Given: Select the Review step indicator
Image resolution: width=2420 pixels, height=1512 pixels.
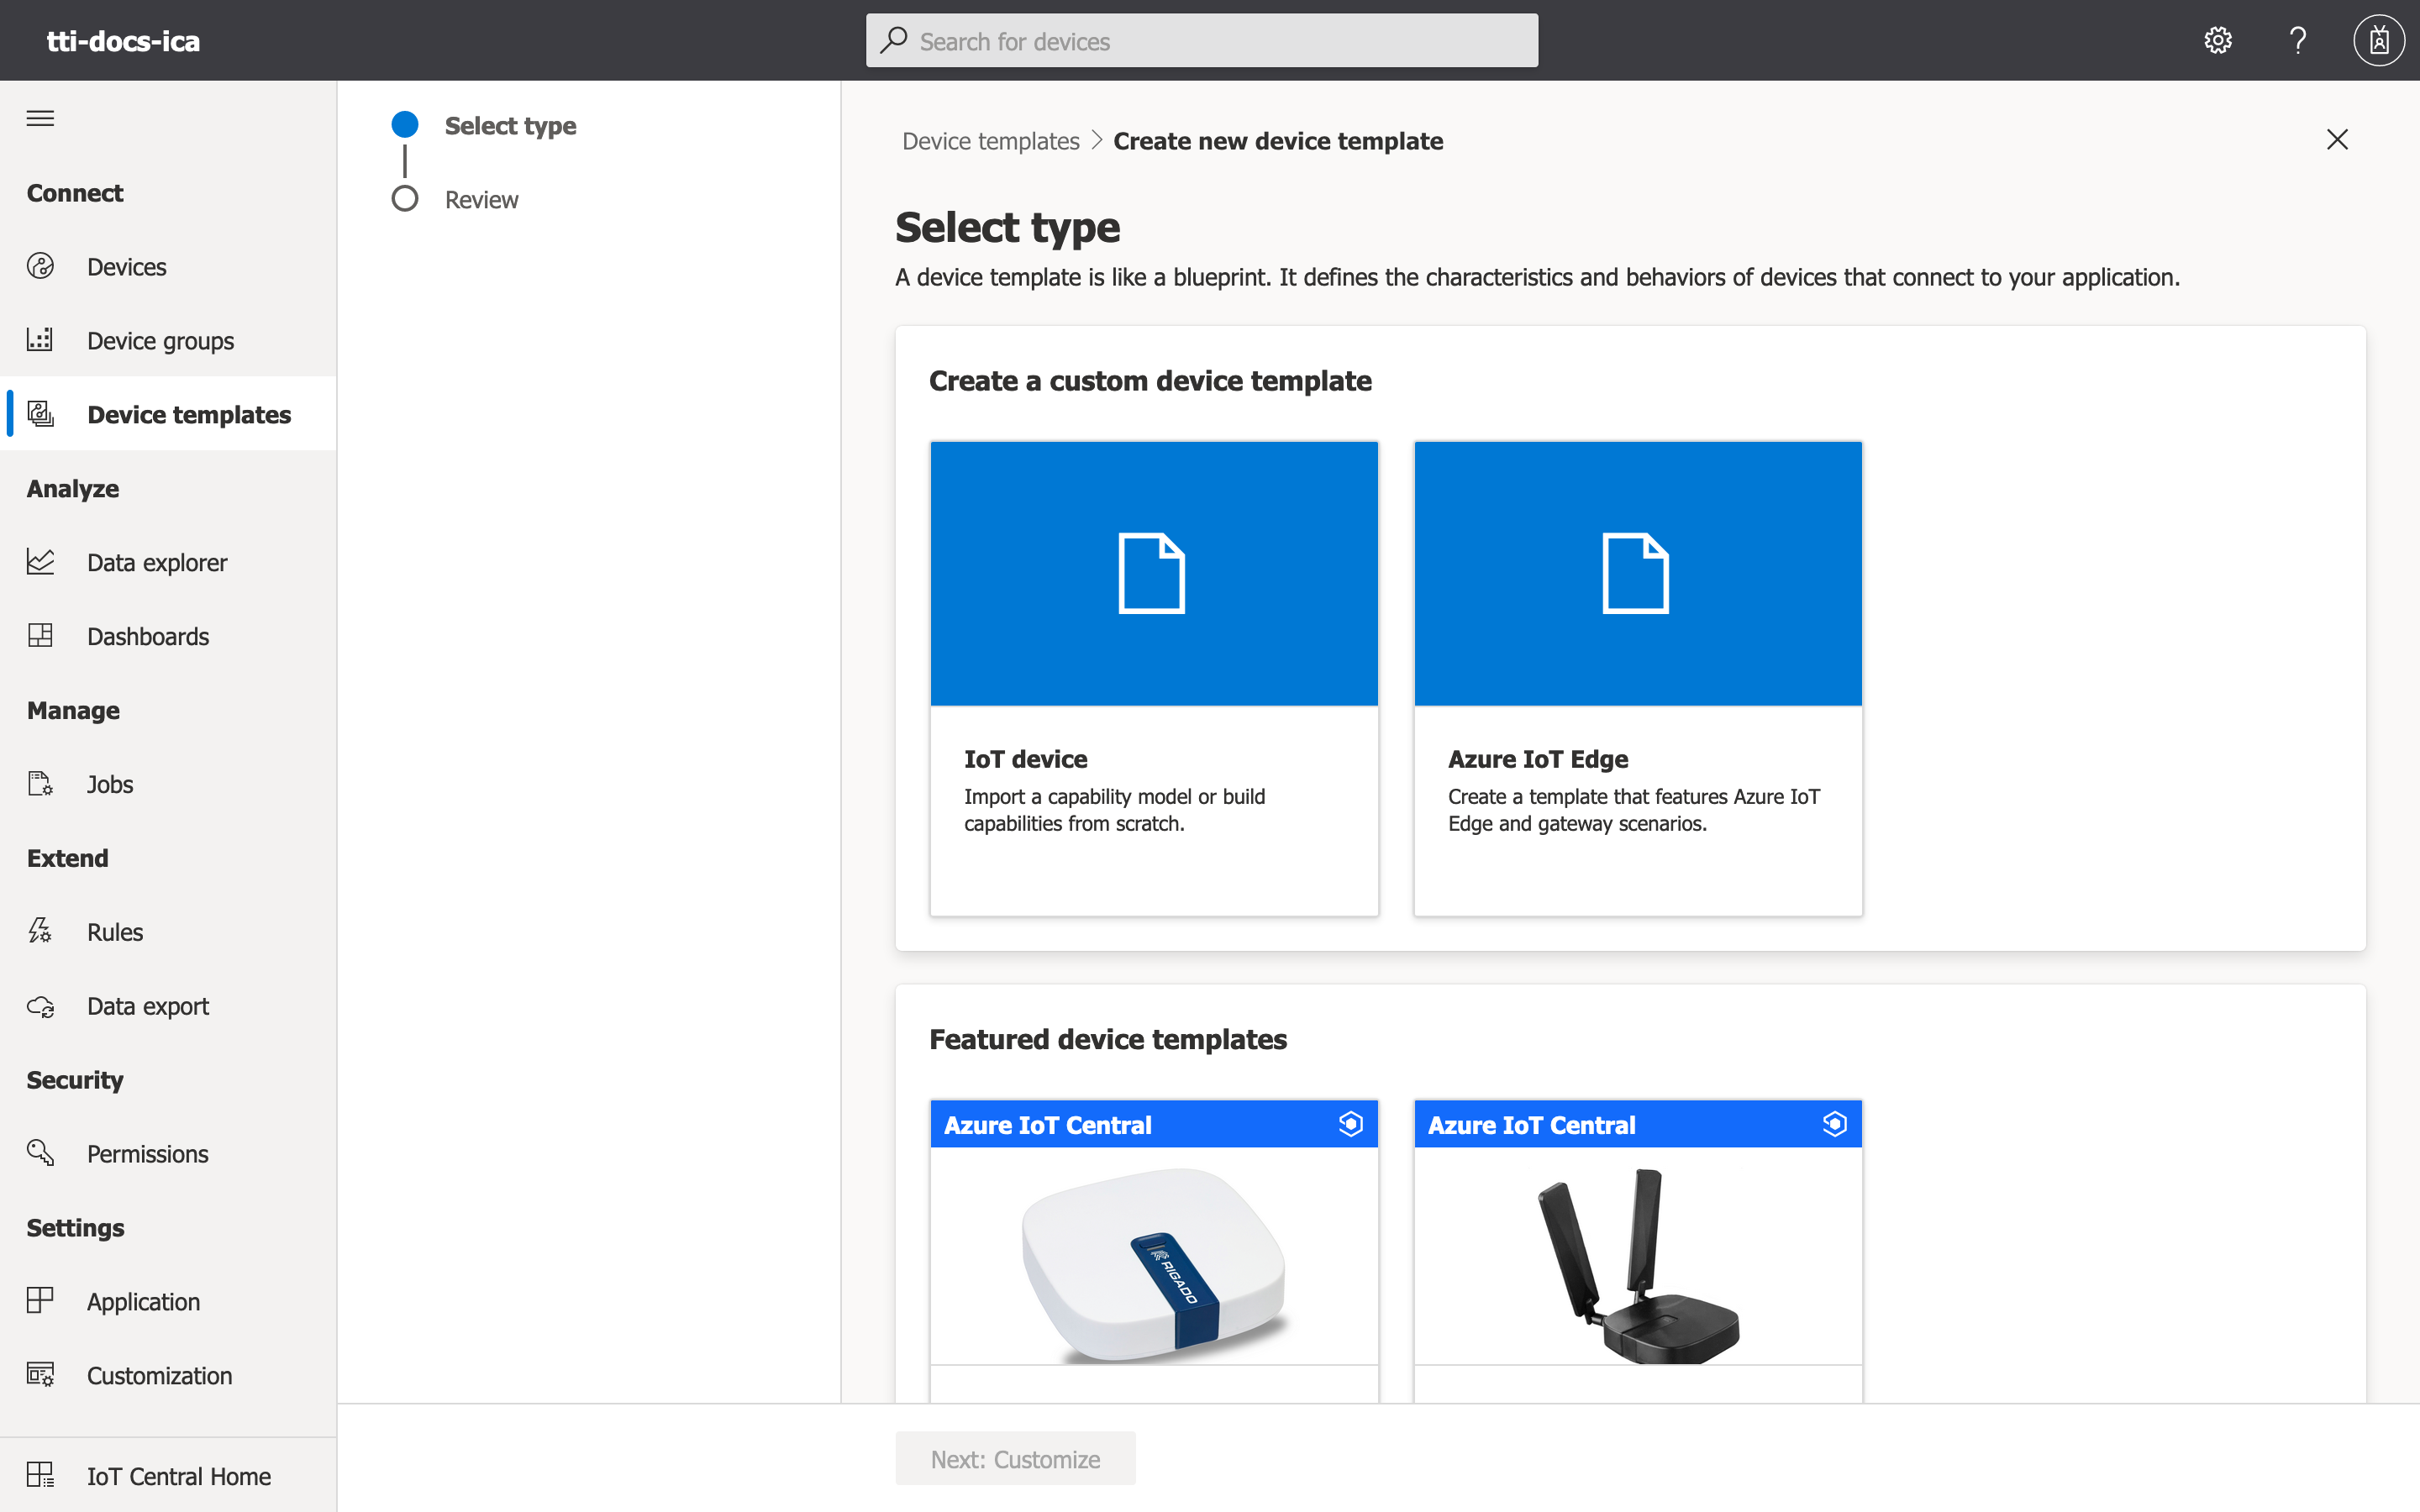Looking at the screenshot, I should [404, 199].
